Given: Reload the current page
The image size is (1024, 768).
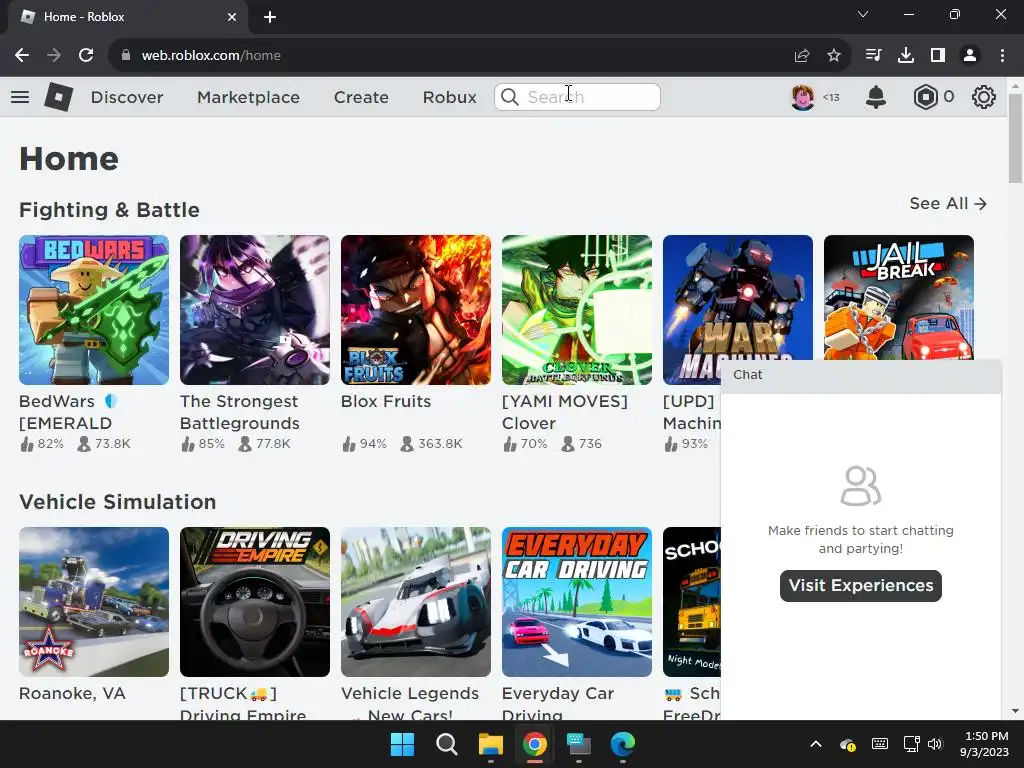Looking at the screenshot, I should click(86, 56).
